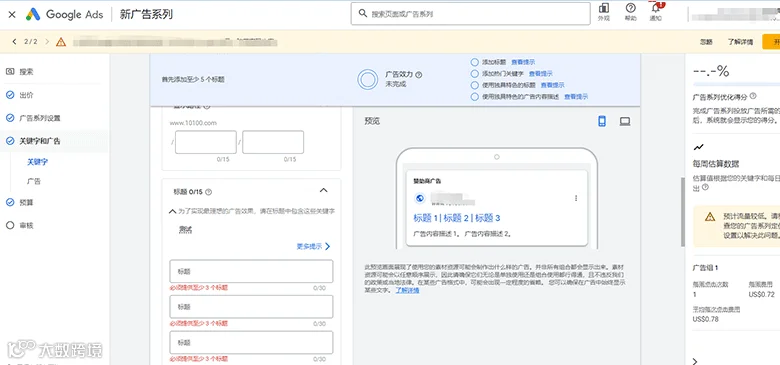Click the 预算 checkmark icon

[10, 202]
